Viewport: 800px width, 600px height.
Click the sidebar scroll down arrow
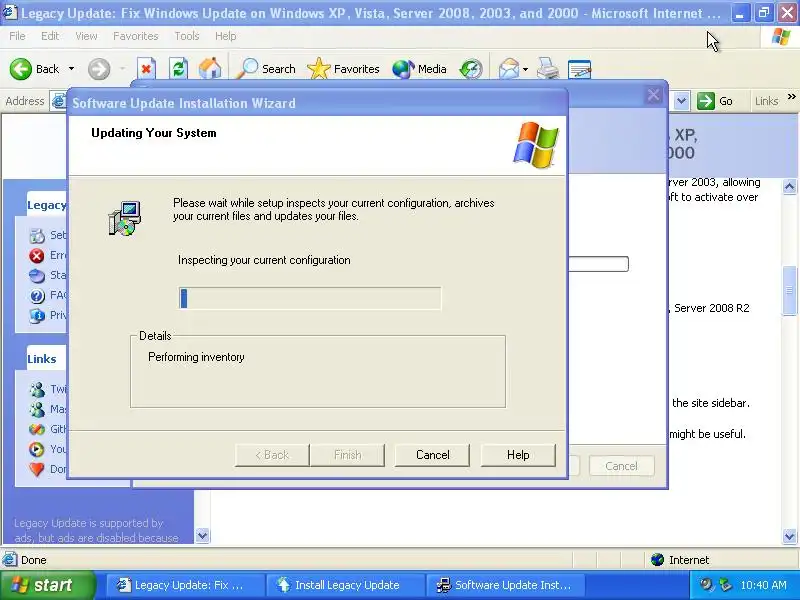[203, 536]
